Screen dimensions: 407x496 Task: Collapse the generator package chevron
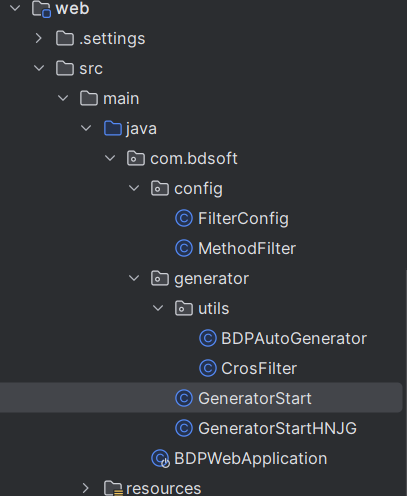point(134,278)
